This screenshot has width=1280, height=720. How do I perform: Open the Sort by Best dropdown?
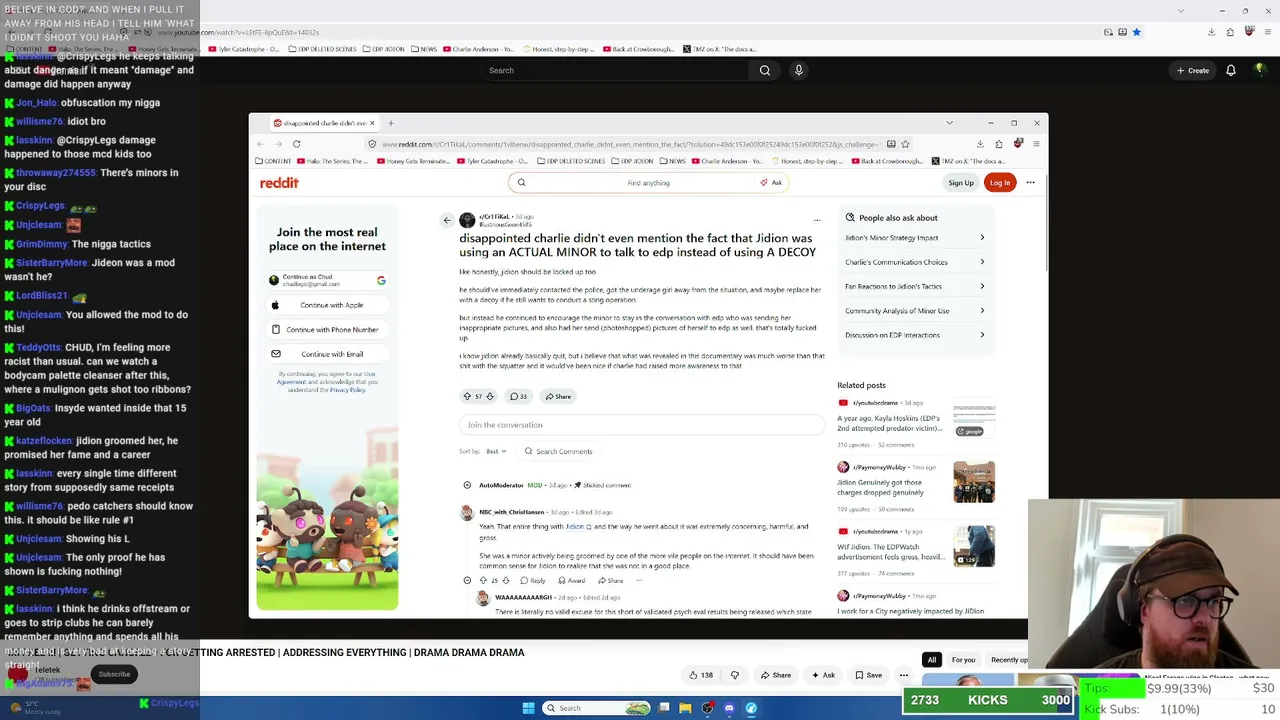(496, 451)
